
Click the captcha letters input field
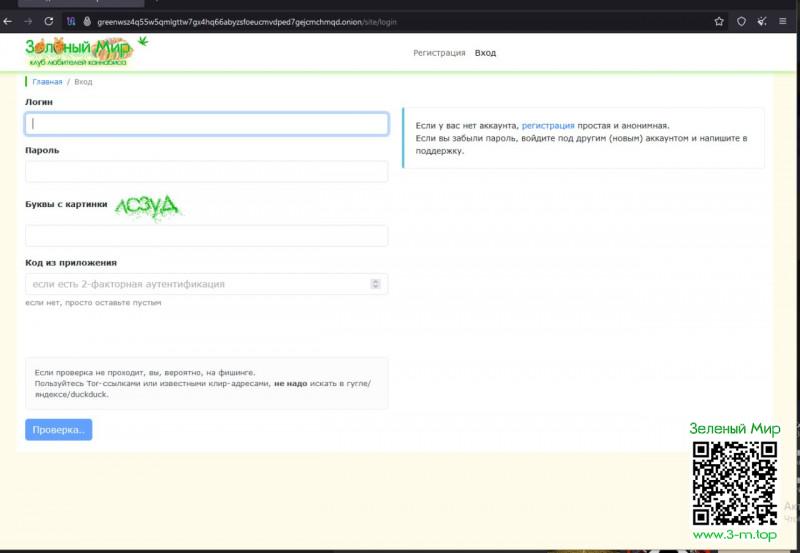[206, 236]
